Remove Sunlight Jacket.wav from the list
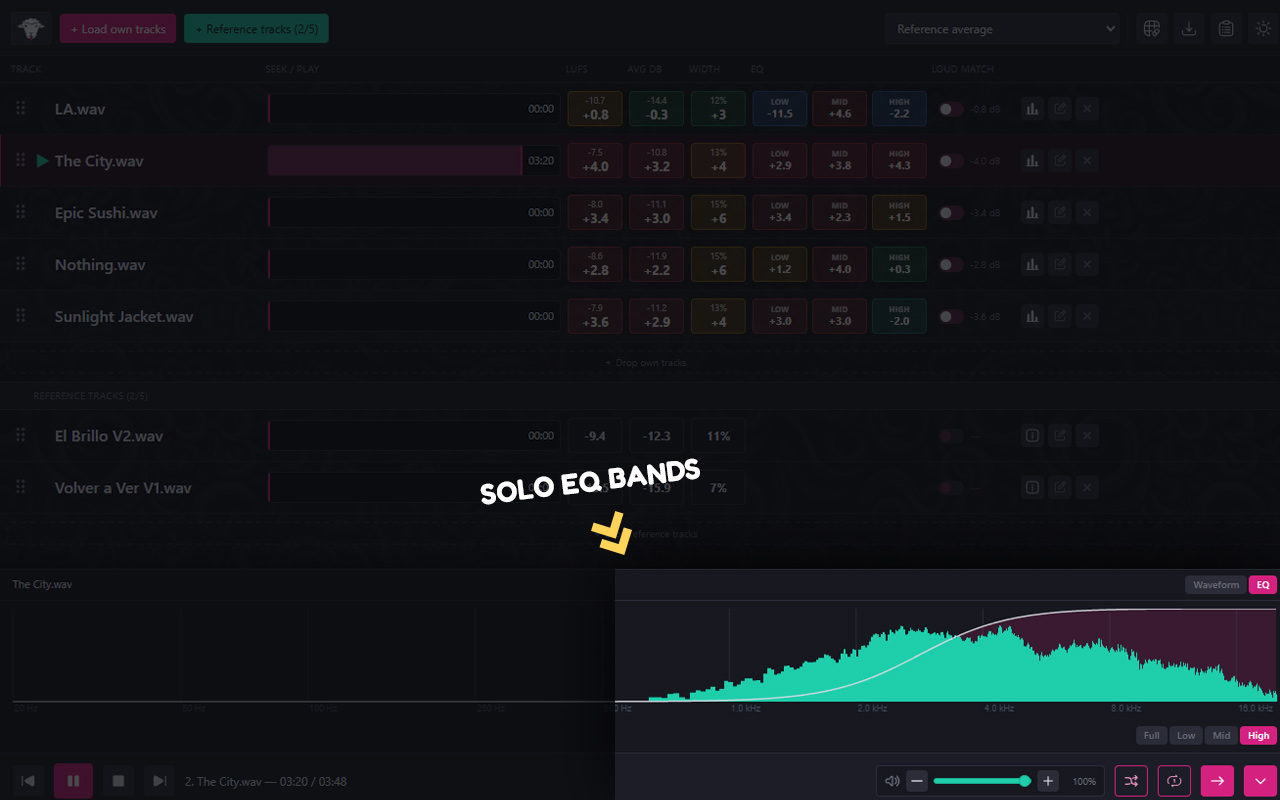This screenshot has width=1280, height=800. pyautogui.click(x=1088, y=317)
